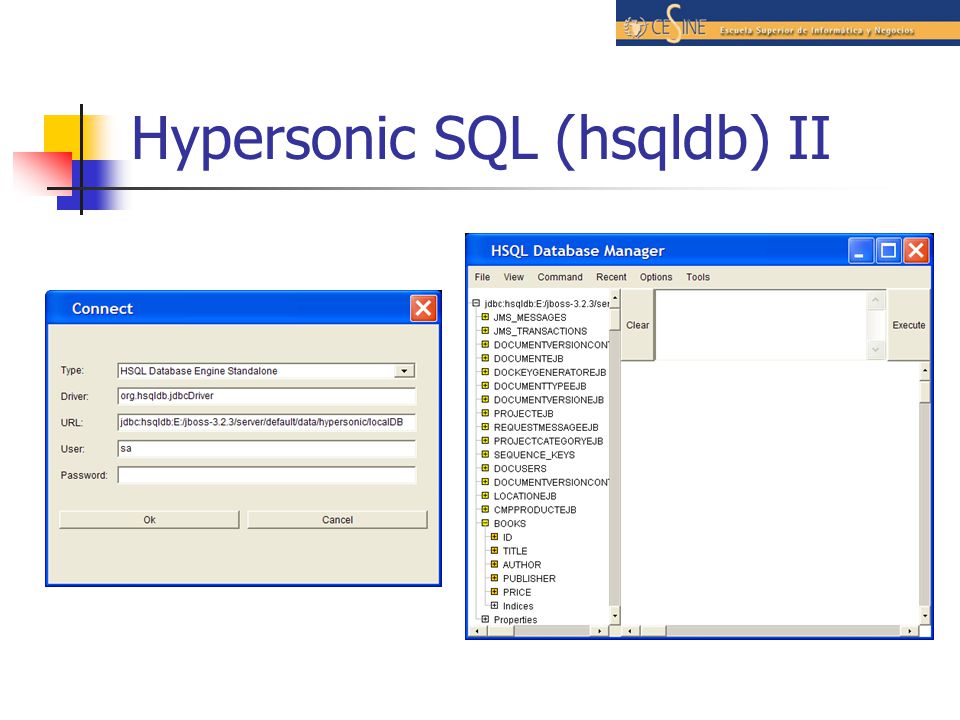Collapse the jdbc:hsqldb root tree node
This screenshot has width=960, height=720.
pyautogui.click(x=476, y=303)
